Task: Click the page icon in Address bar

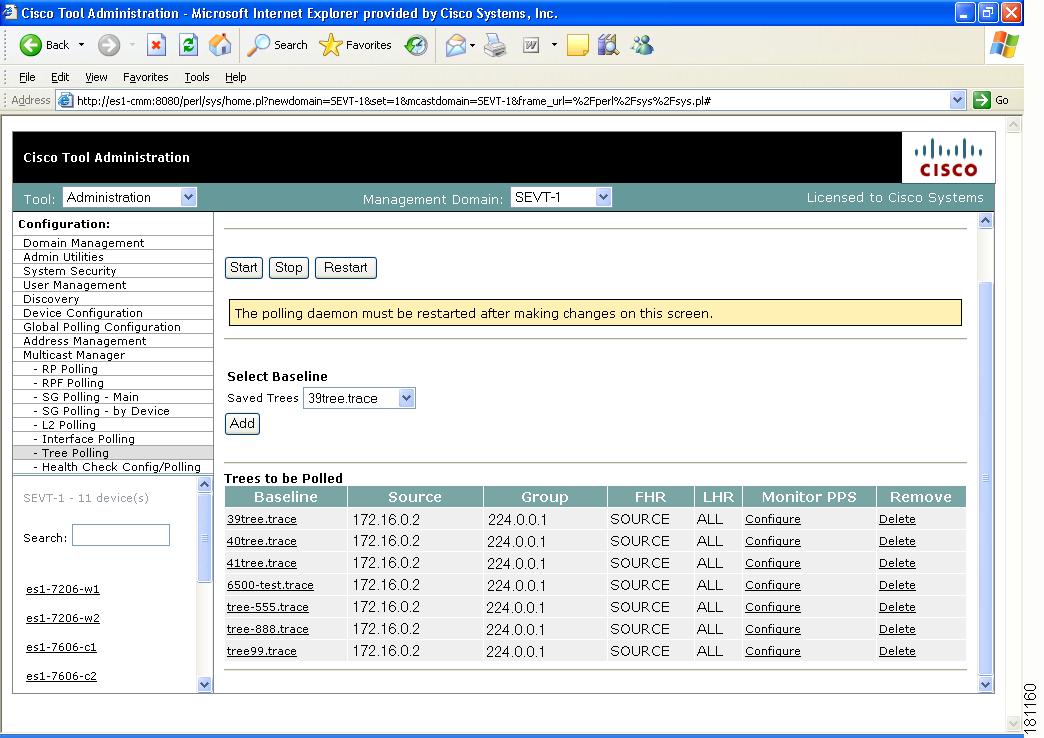Action: (65, 101)
